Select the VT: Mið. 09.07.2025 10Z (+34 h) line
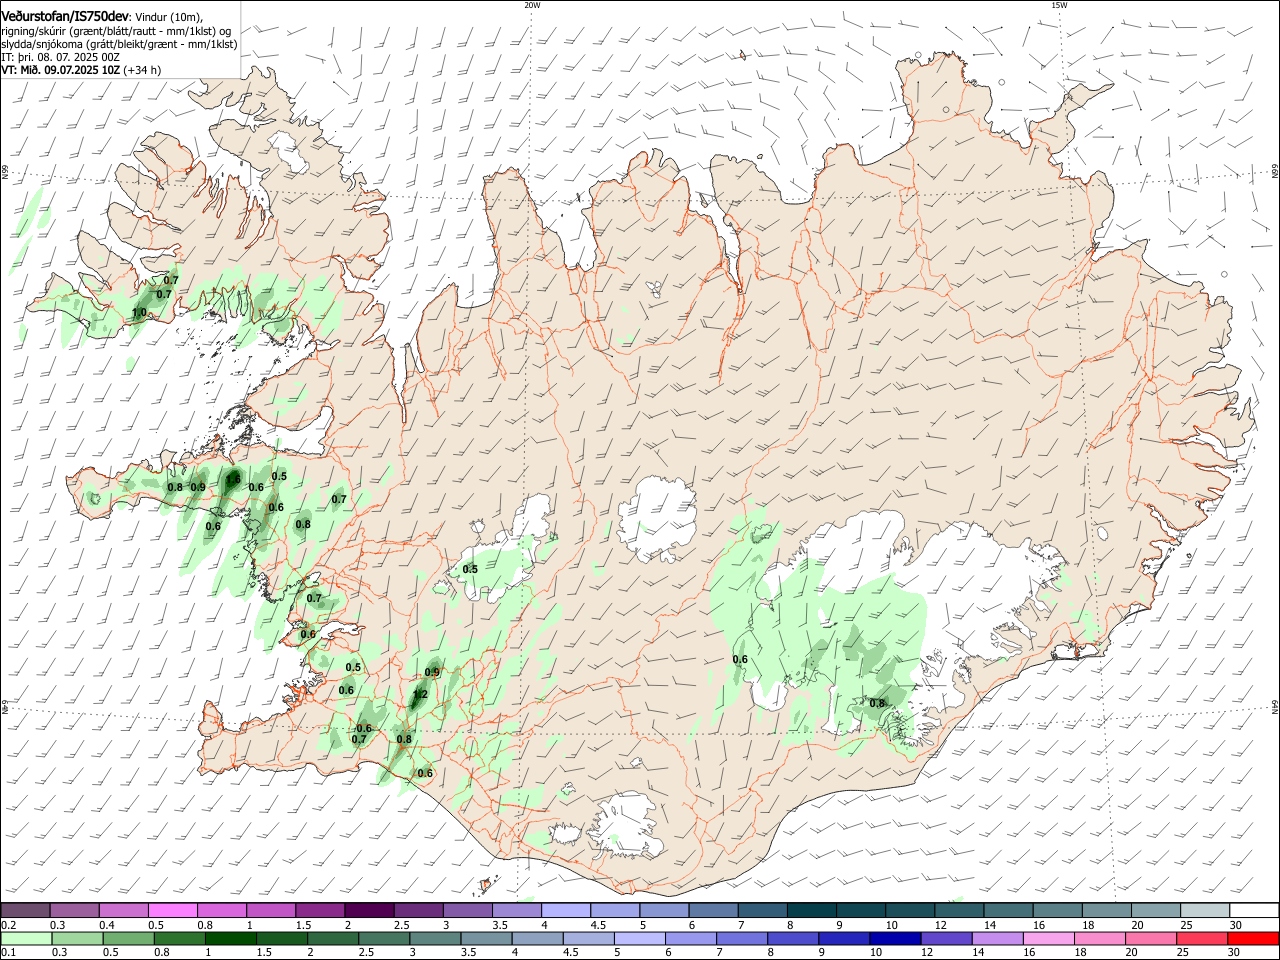 tap(81, 70)
